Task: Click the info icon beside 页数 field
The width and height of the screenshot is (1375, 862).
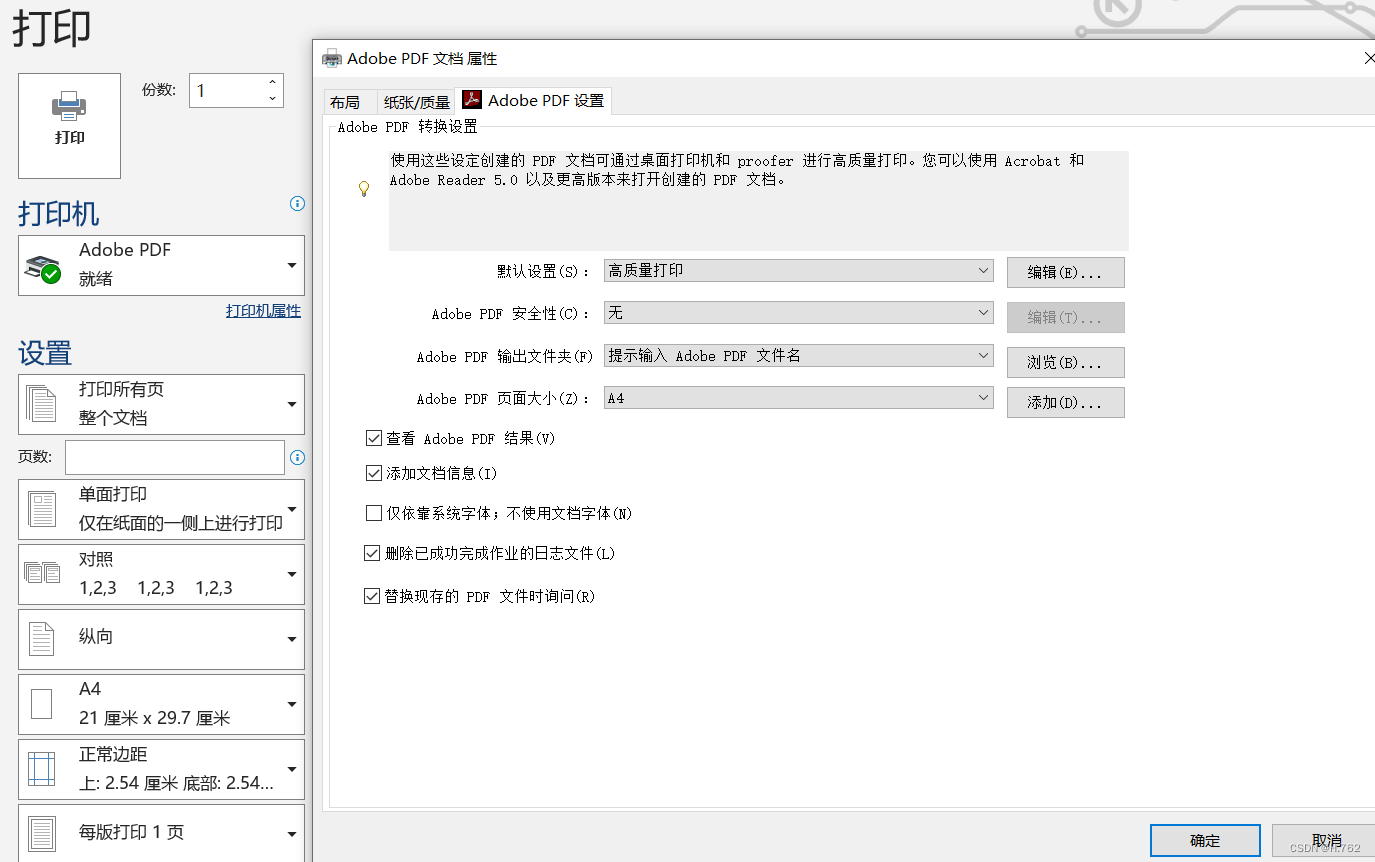Action: pos(297,458)
